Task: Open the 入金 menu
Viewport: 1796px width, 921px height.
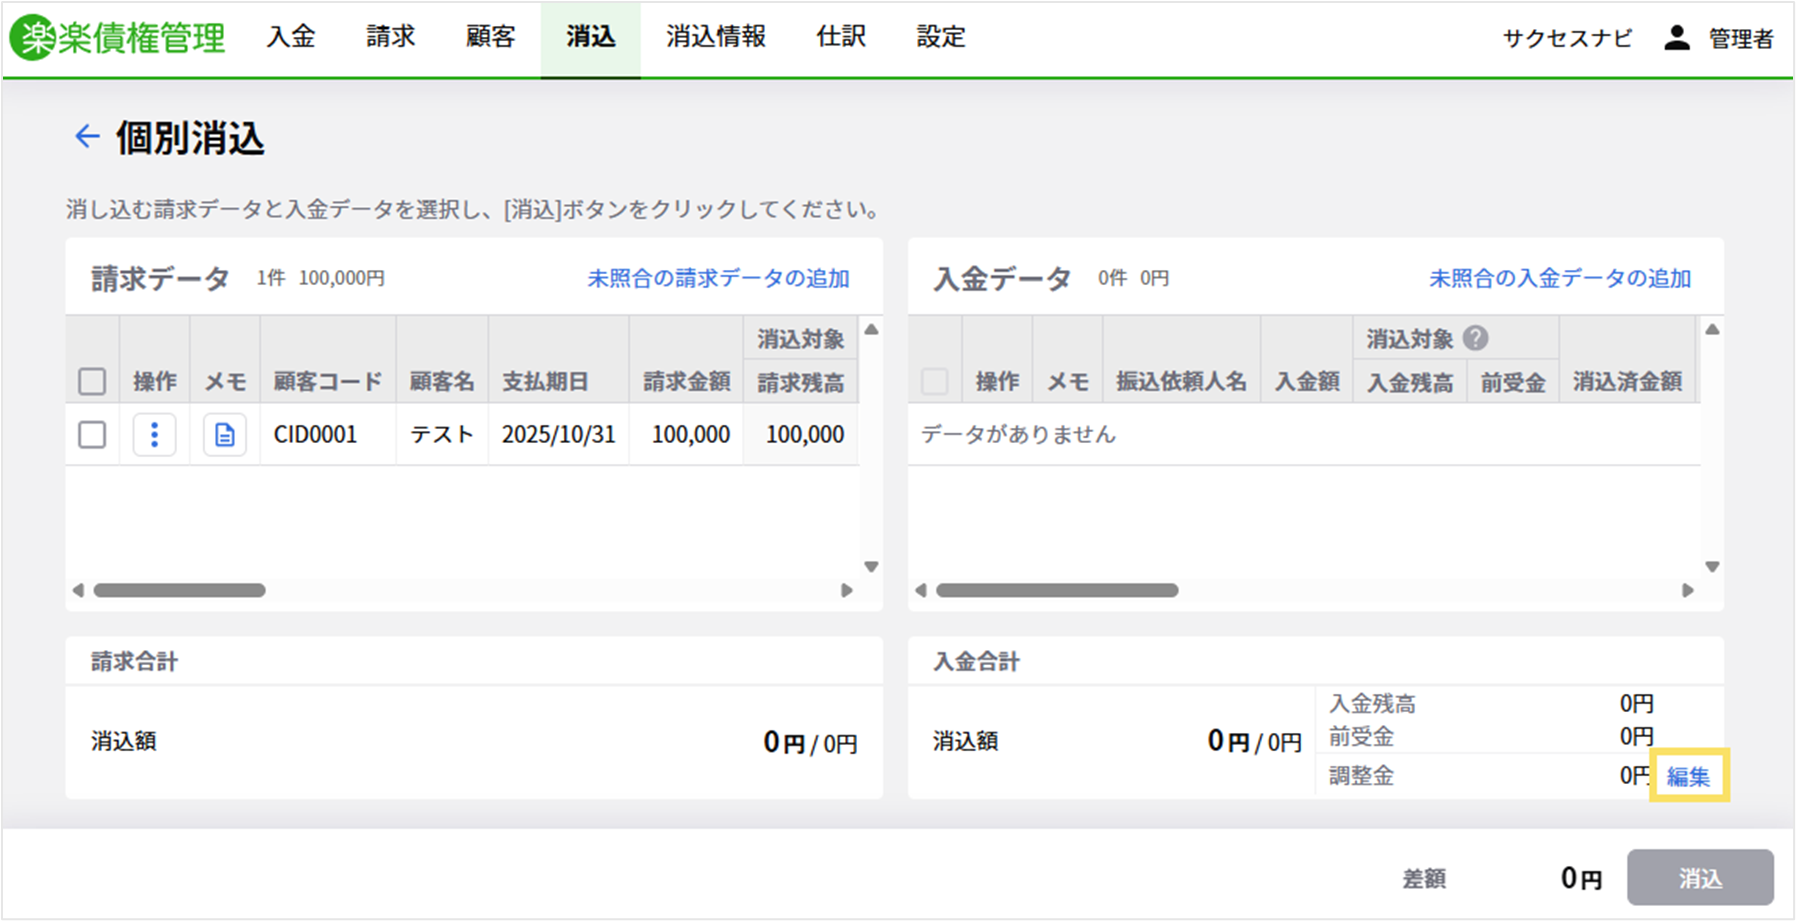Action: tap(291, 37)
